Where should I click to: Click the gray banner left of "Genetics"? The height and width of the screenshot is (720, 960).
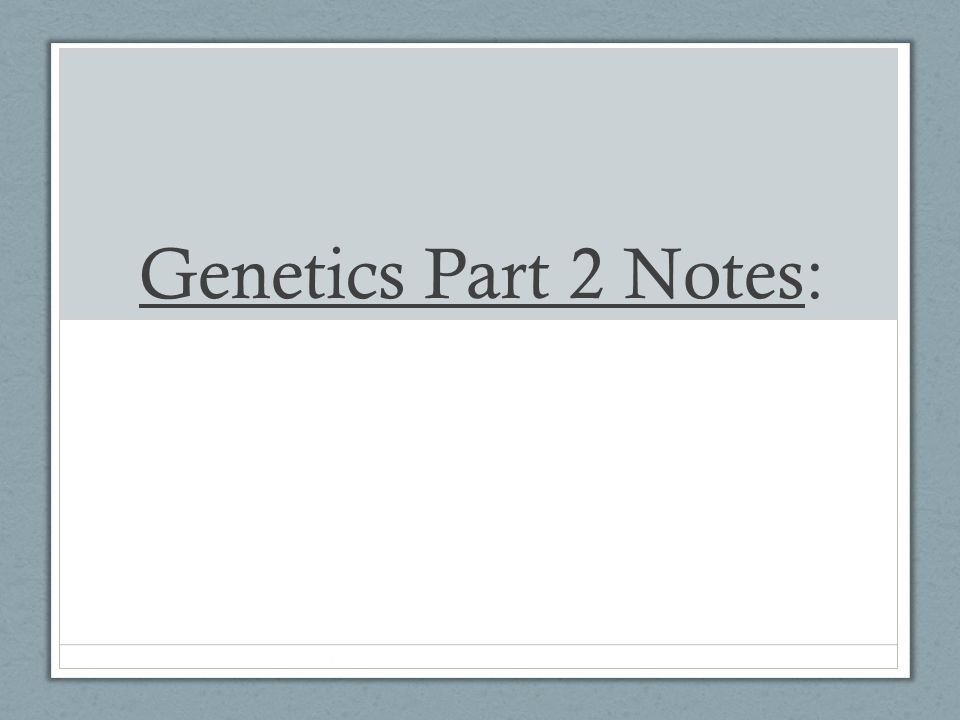(99, 274)
